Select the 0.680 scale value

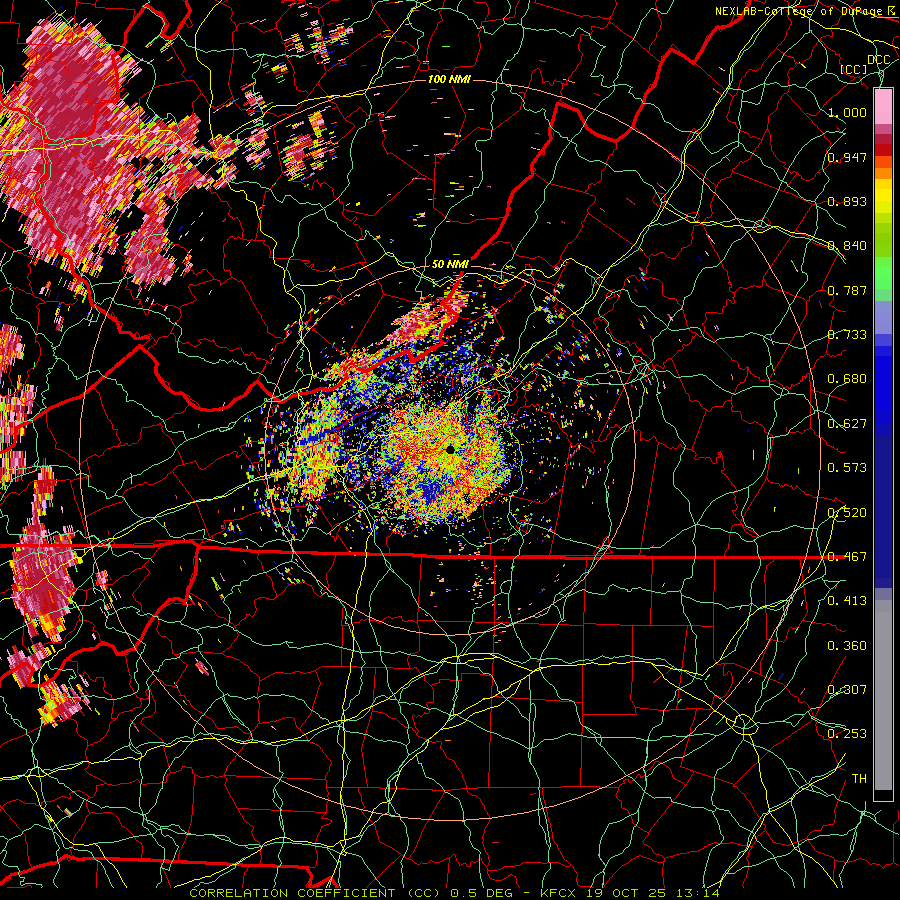847,379
